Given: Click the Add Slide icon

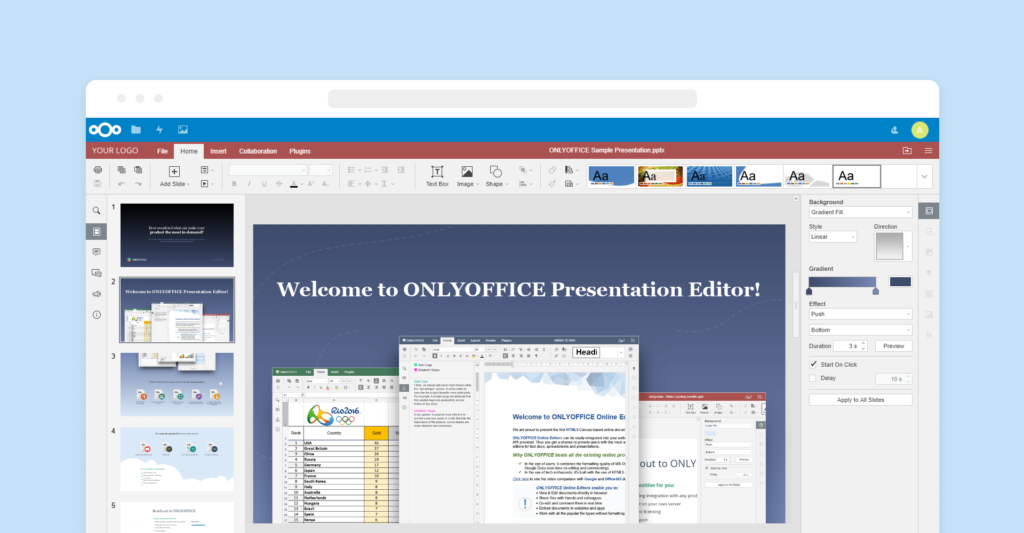Looking at the screenshot, I should pos(174,172).
